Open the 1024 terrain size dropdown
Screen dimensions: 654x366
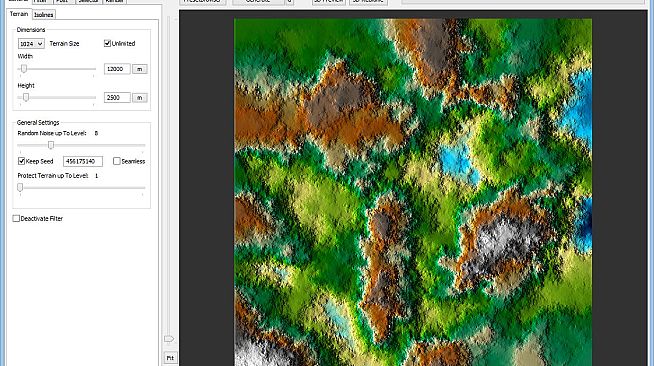pyautogui.click(x=31, y=43)
